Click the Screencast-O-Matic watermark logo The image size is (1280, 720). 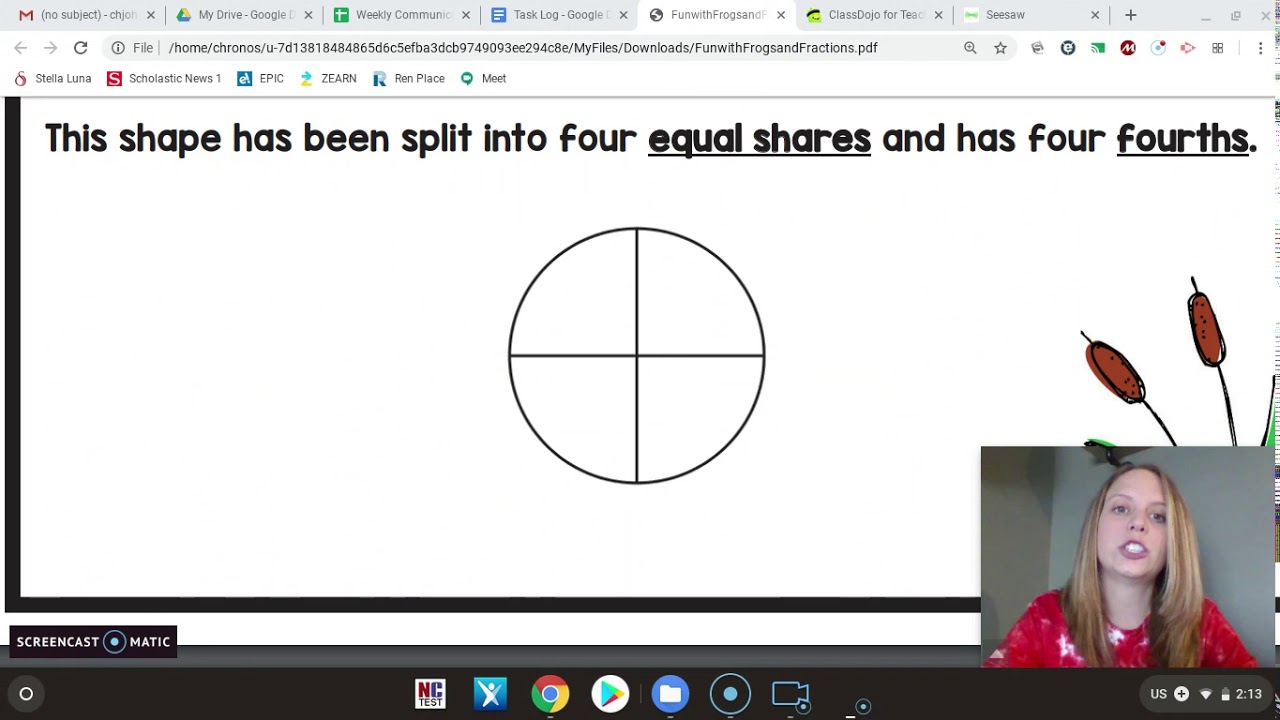pos(93,642)
